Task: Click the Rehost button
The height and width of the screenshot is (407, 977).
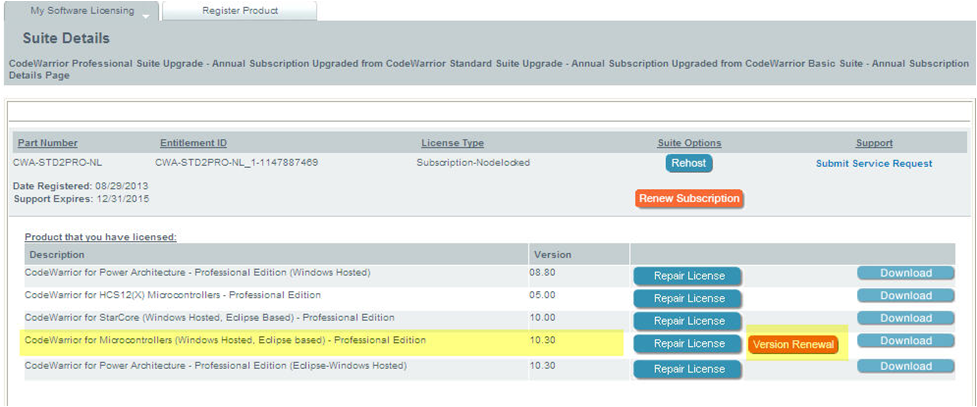Action: pyautogui.click(x=689, y=163)
